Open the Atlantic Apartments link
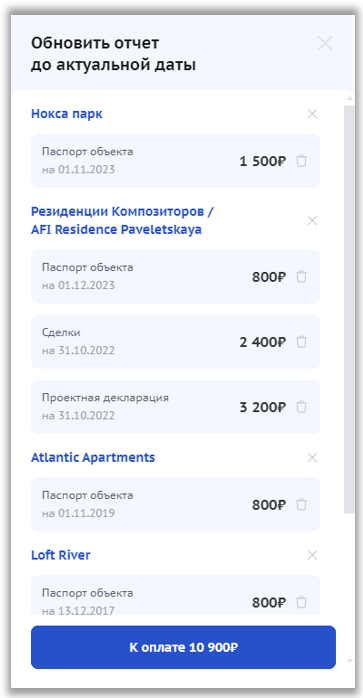 93,458
